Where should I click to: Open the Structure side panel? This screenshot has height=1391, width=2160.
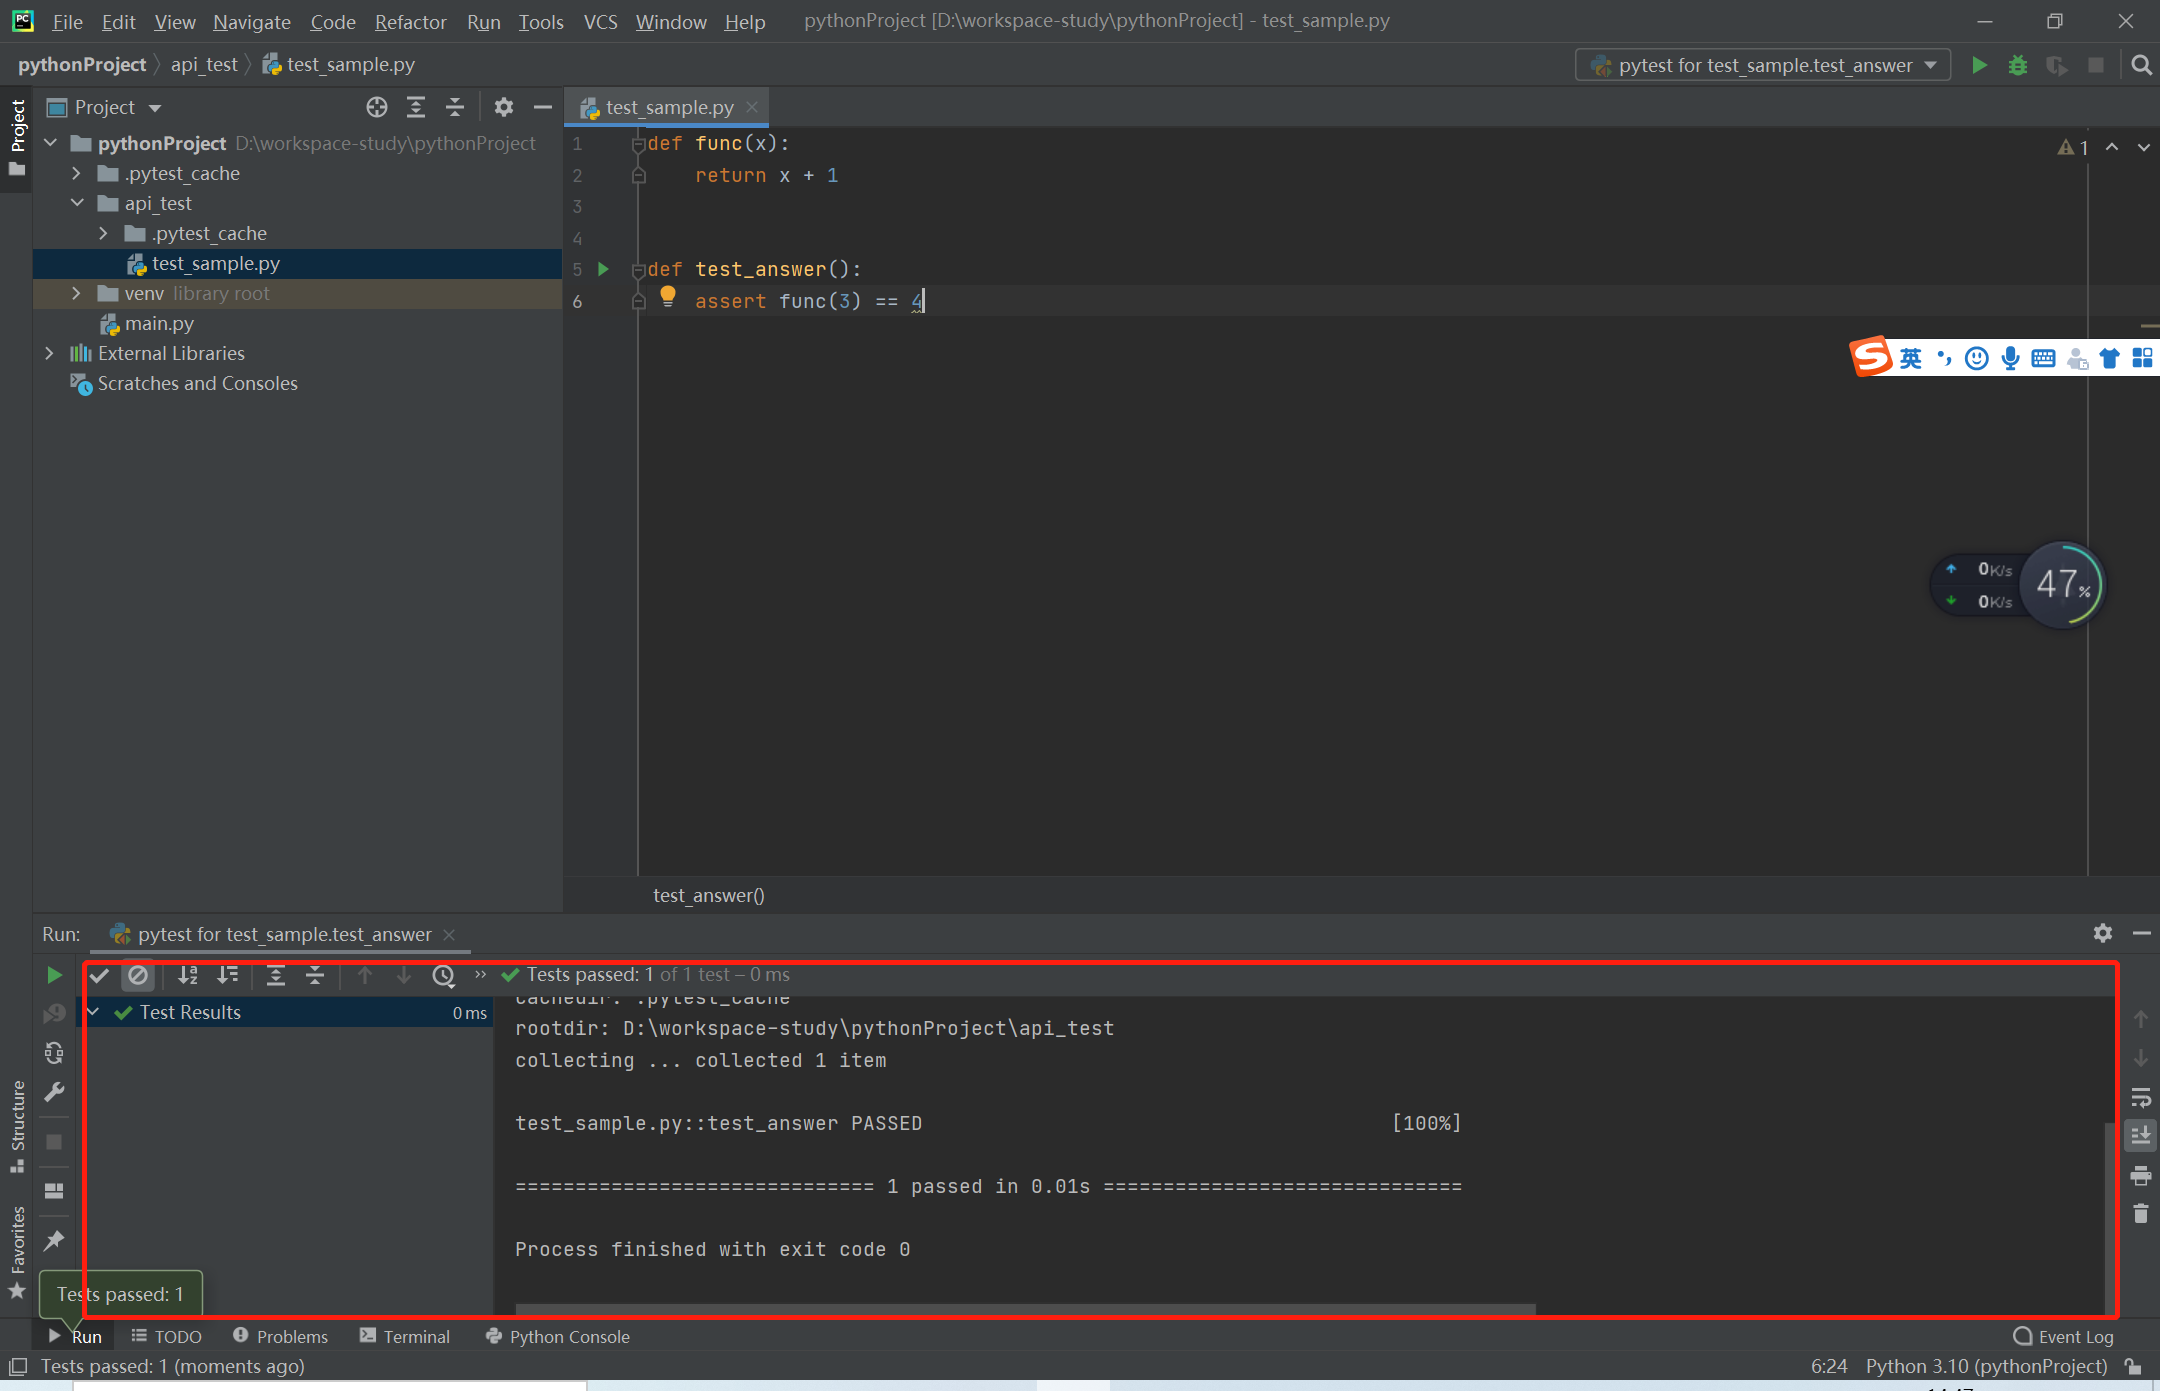point(17,1127)
